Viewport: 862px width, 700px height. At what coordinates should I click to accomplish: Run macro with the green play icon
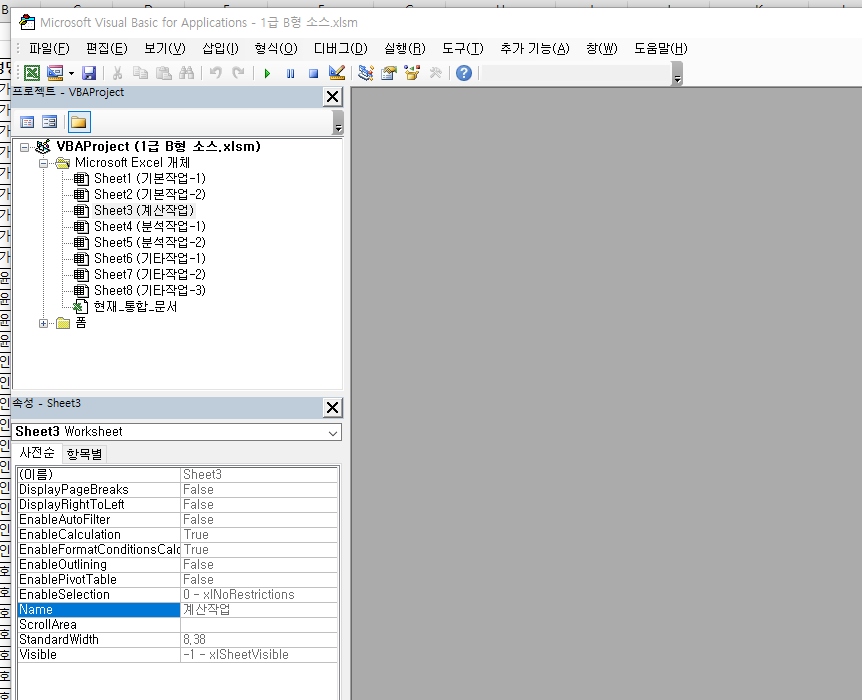(x=267, y=73)
